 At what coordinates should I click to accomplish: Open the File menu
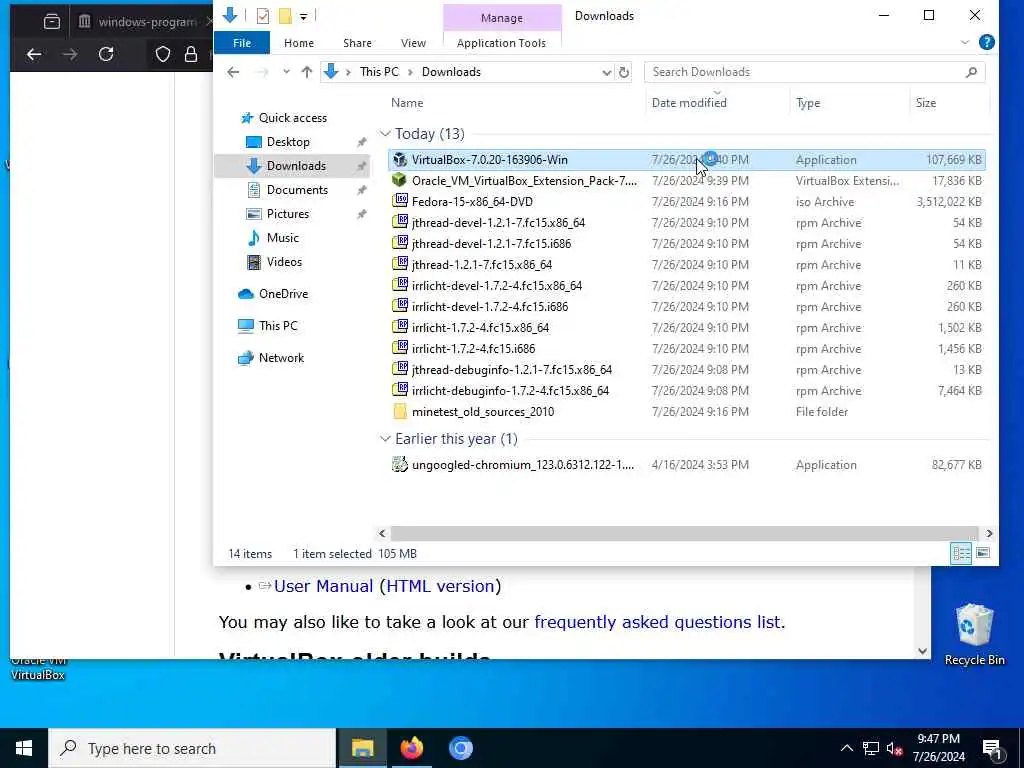tap(242, 42)
